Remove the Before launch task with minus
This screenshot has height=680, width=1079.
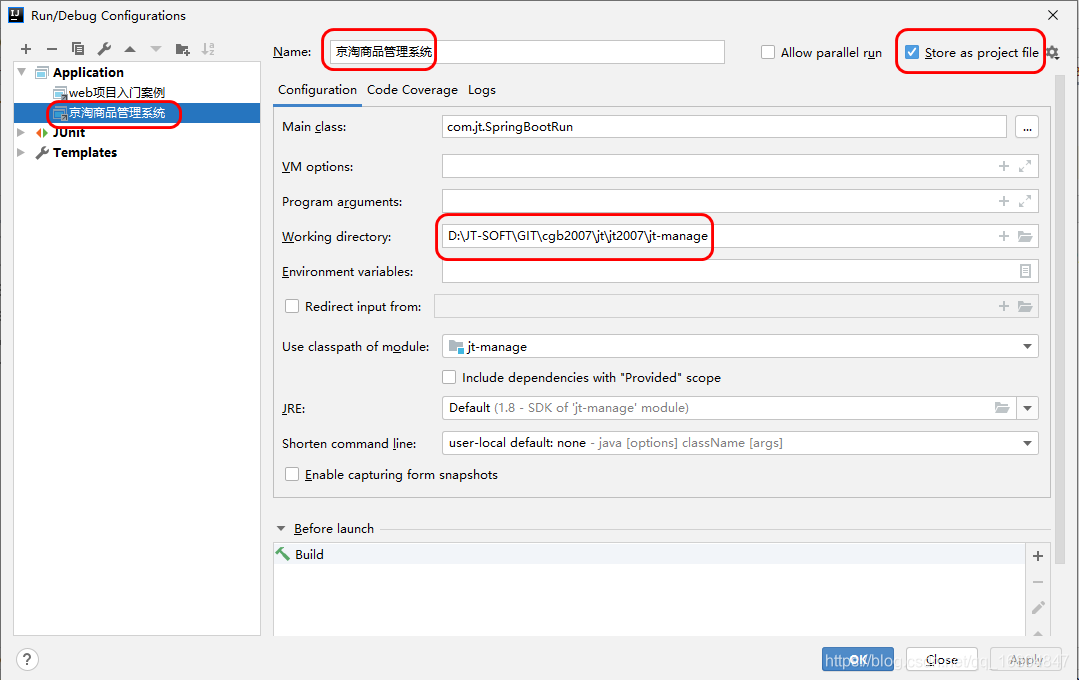click(1038, 582)
